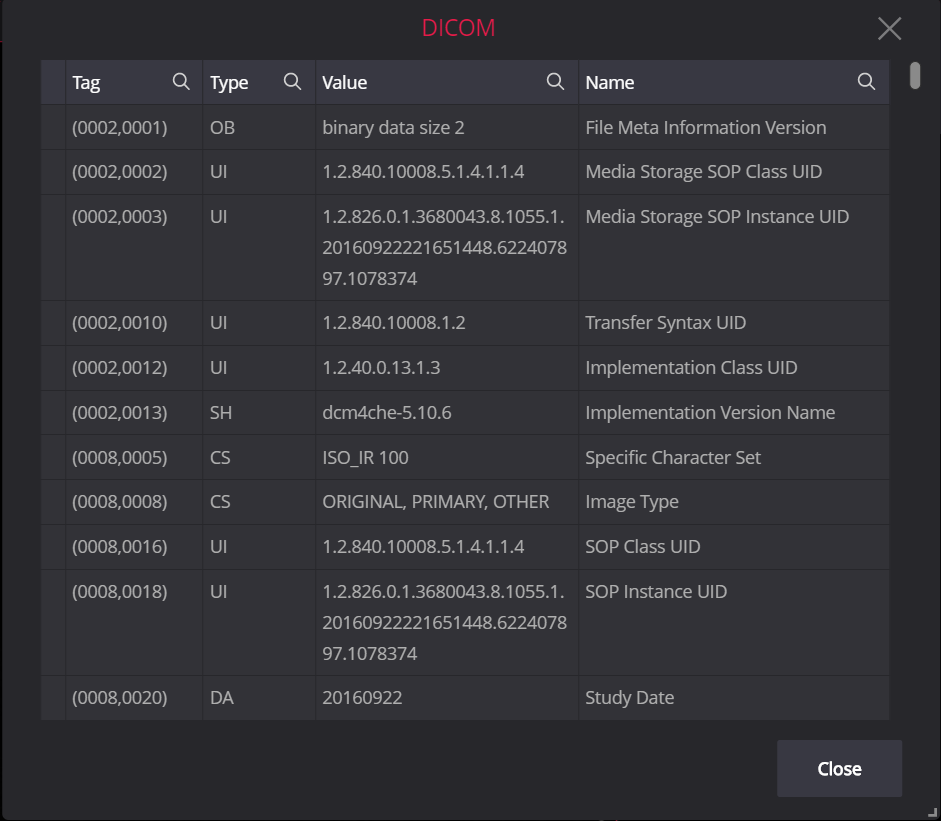Grab the vertical scrollbar thumb
Image resolution: width=941 pixels, height=821 pixels.
point(915,76)
